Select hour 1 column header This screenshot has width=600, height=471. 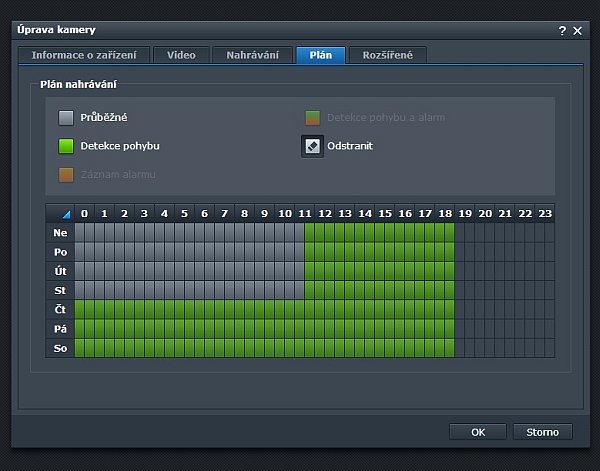pos(104,213)
